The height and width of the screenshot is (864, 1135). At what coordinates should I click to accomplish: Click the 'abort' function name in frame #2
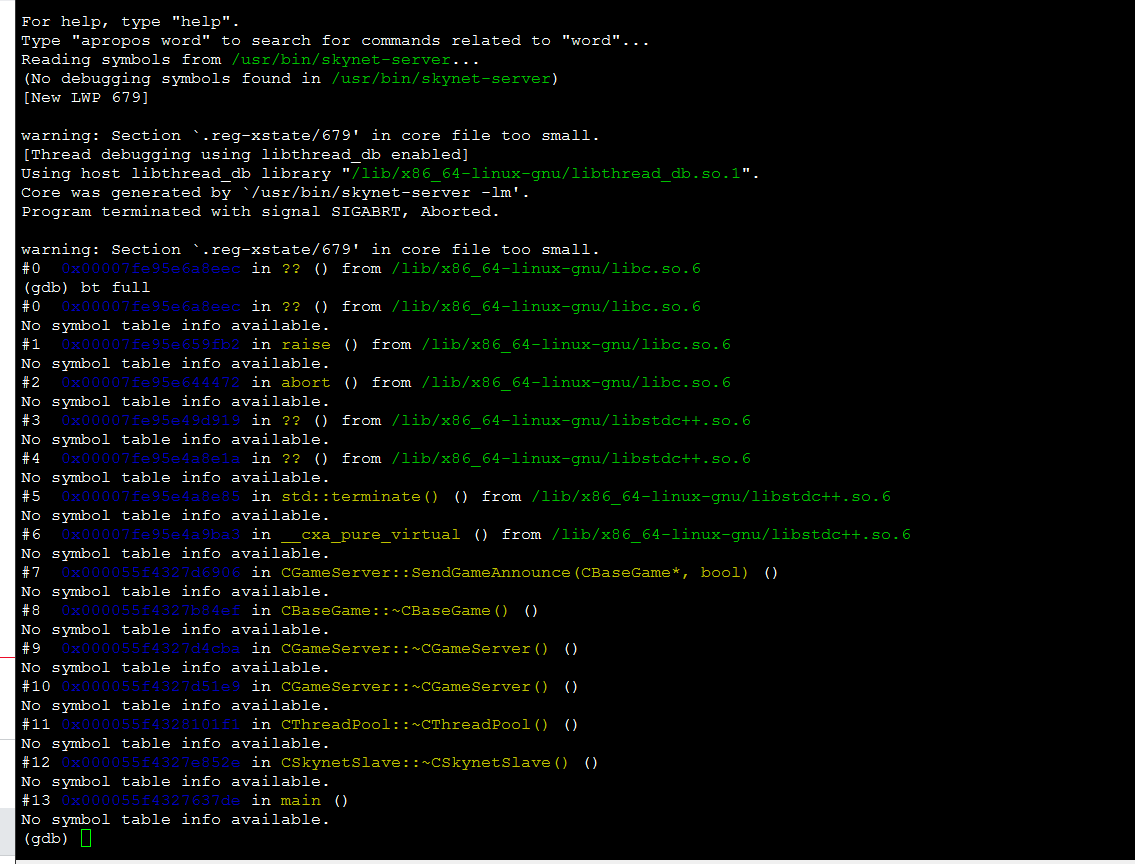(305, 382)
